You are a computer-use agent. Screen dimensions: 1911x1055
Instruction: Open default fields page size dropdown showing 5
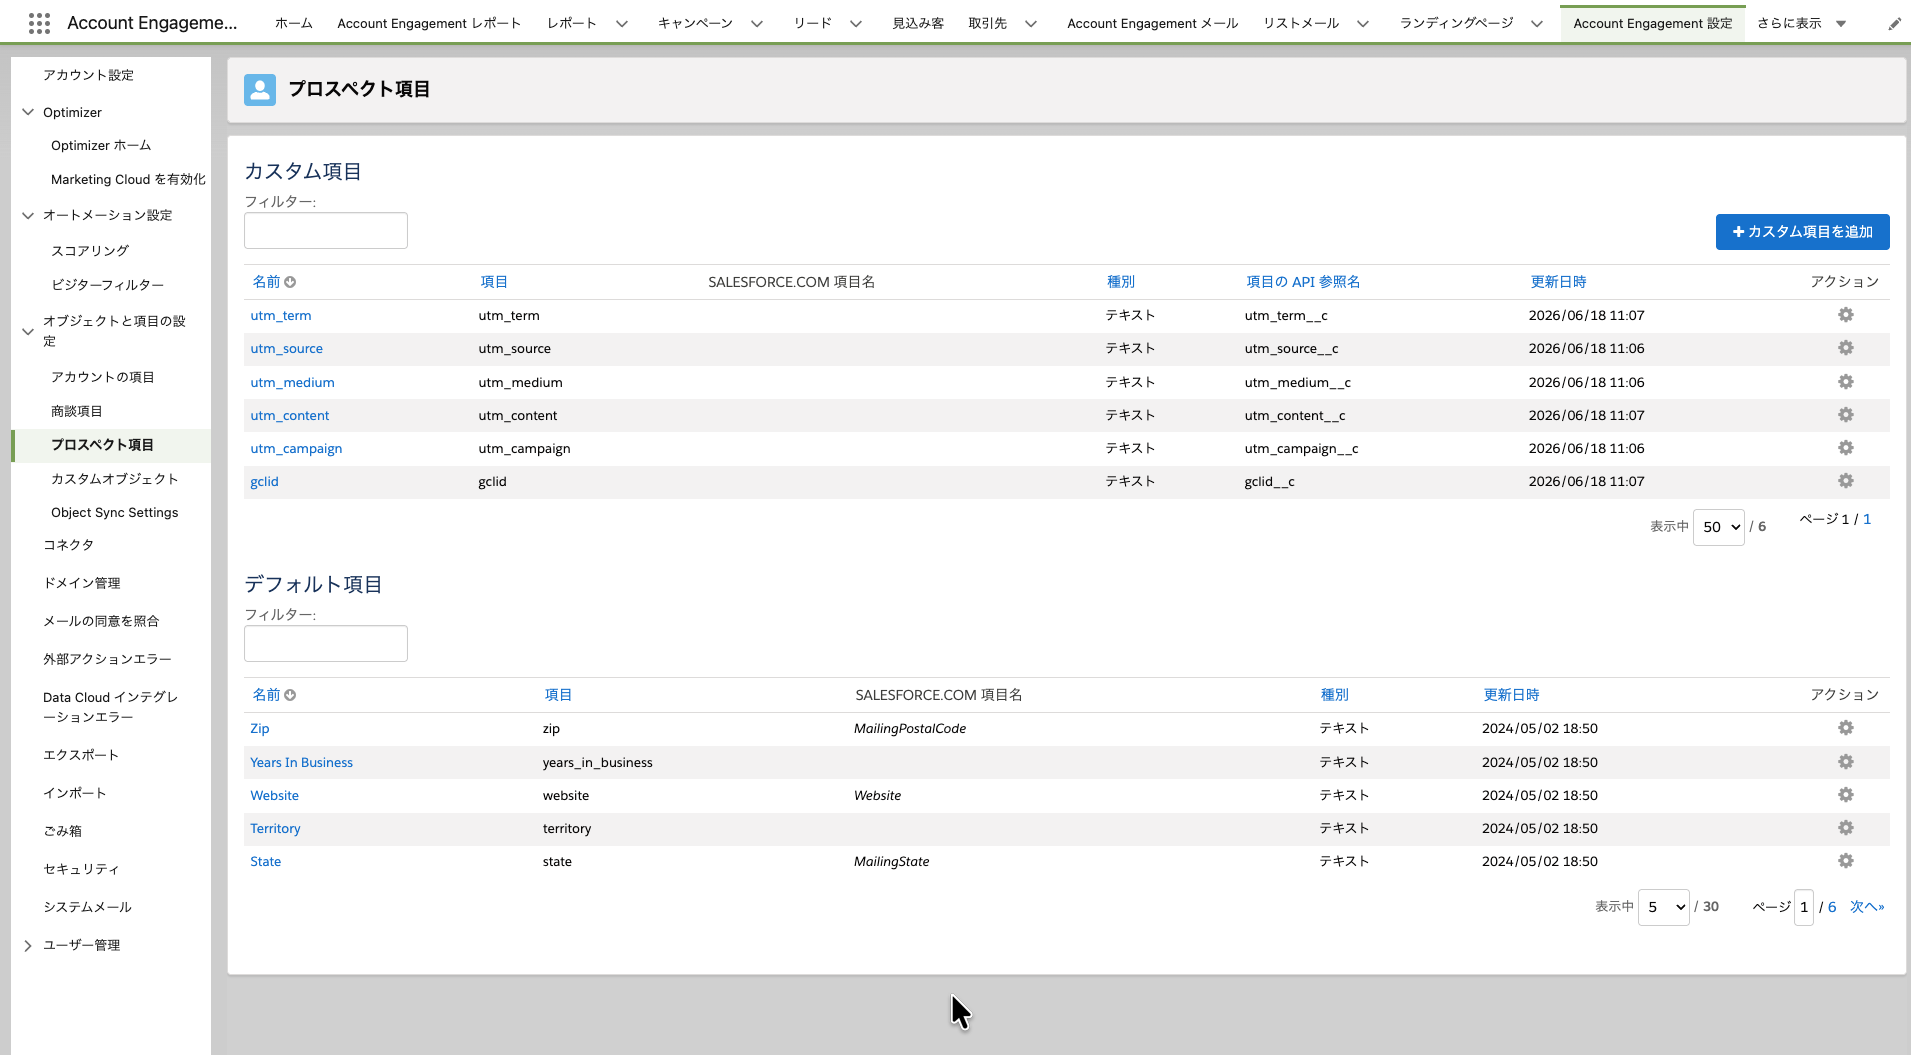point(1664,907)
